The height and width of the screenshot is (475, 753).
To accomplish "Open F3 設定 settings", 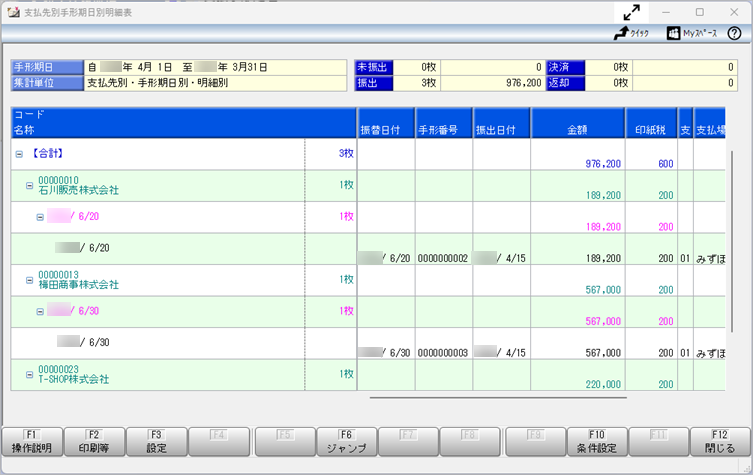I will click(x=156, y=441).
